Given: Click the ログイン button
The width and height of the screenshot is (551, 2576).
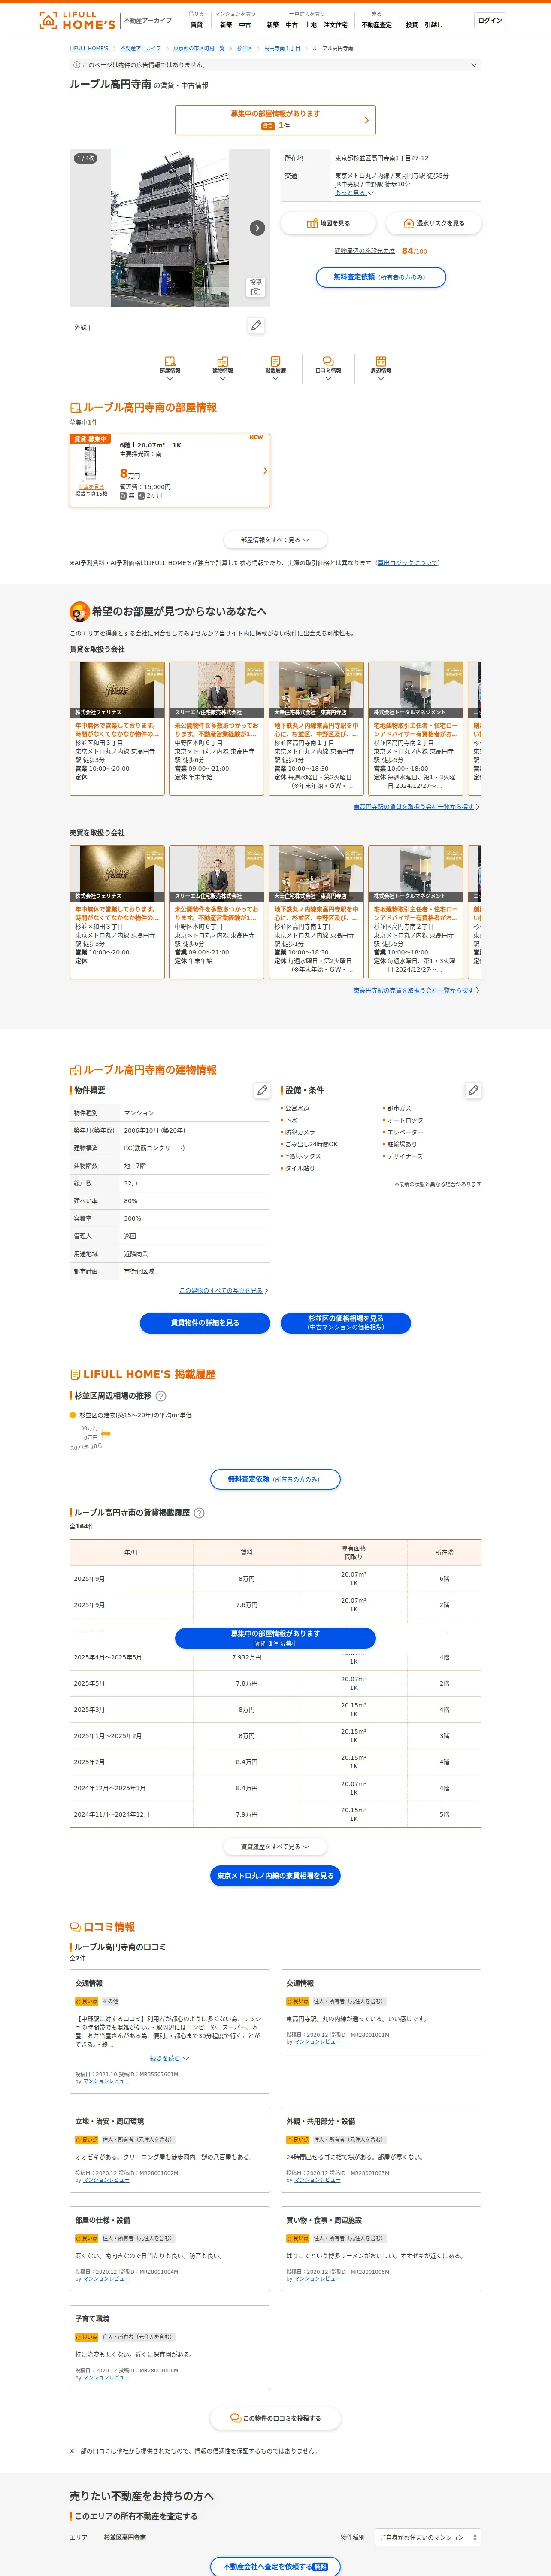Looking at the screenshot, I should click(490, 21).
